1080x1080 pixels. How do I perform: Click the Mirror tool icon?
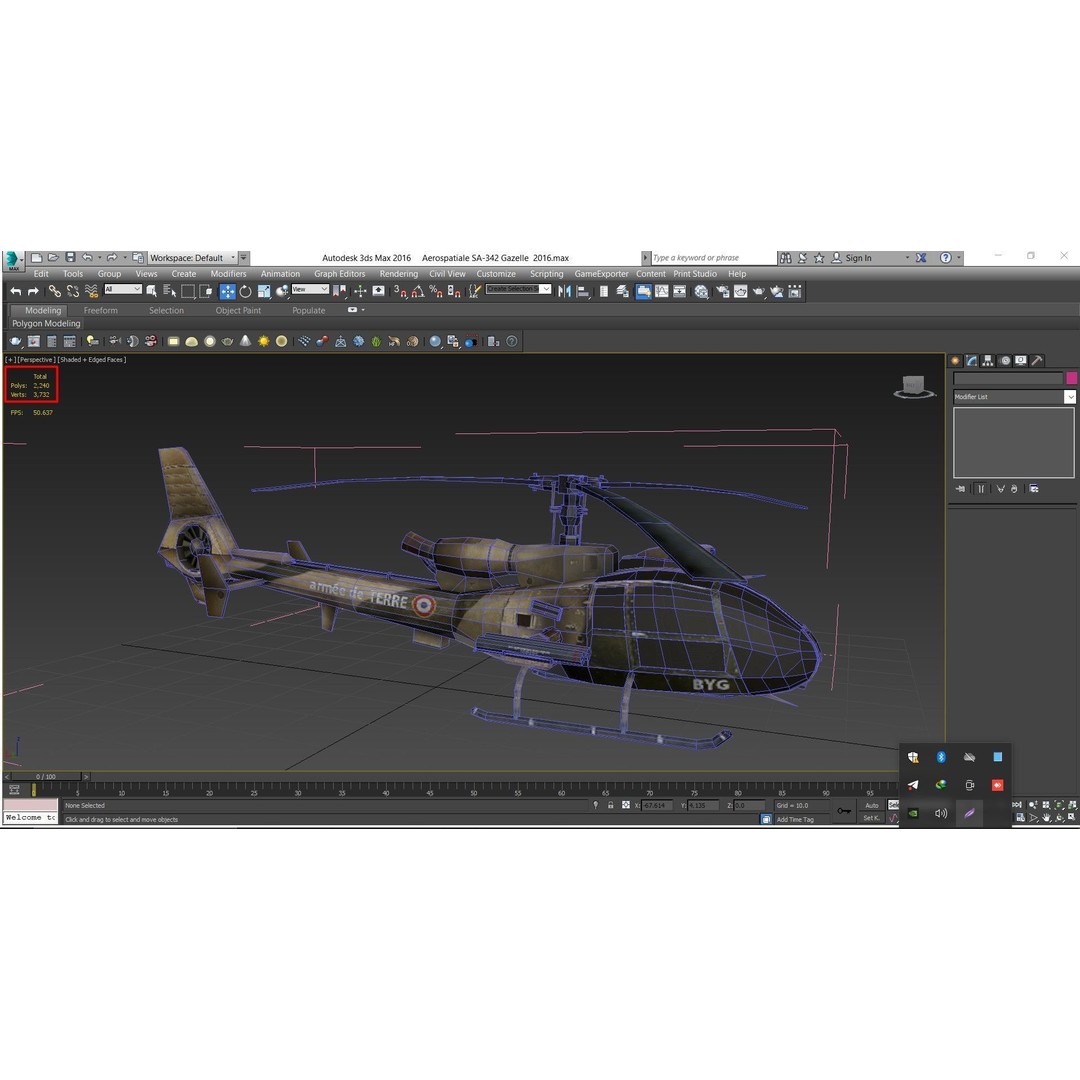(565, 292)
